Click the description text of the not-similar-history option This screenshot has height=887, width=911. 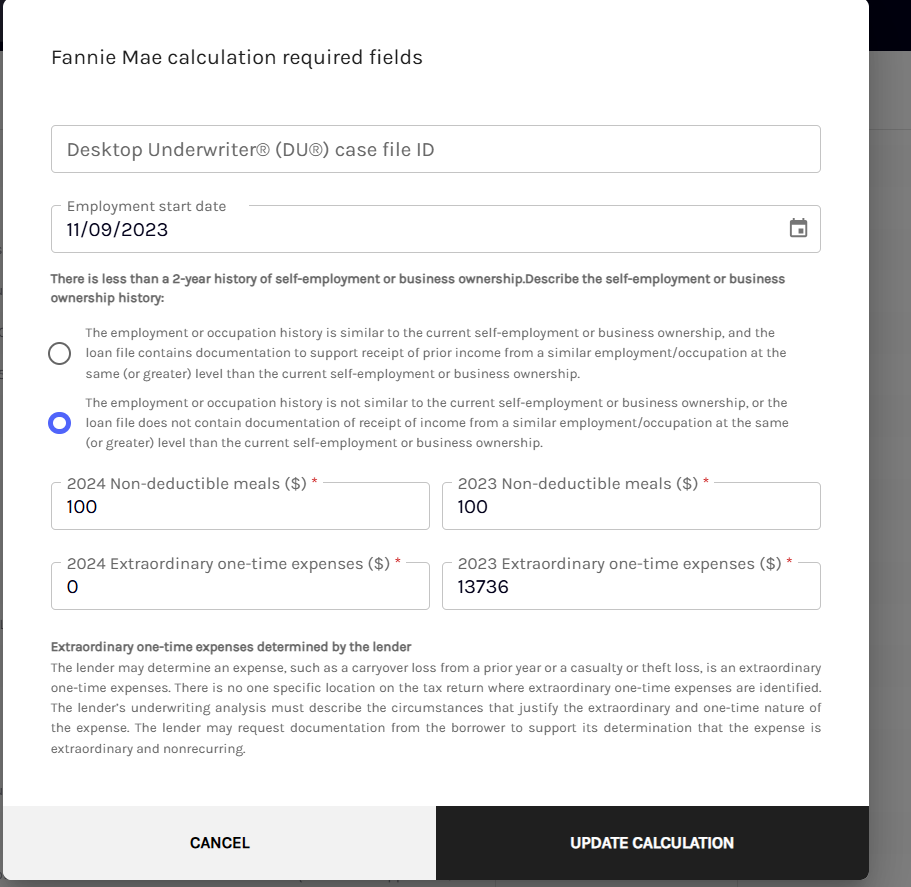pos(437,423)
